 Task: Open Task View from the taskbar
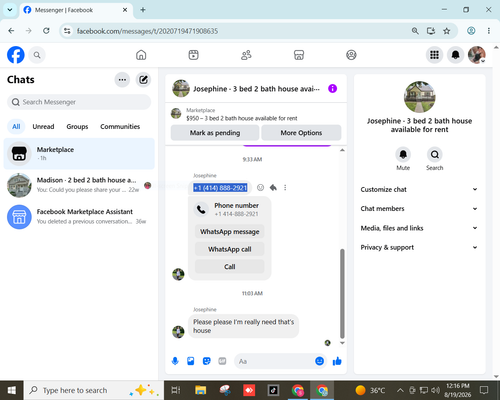pyautogui.click(x=176, y=390)
